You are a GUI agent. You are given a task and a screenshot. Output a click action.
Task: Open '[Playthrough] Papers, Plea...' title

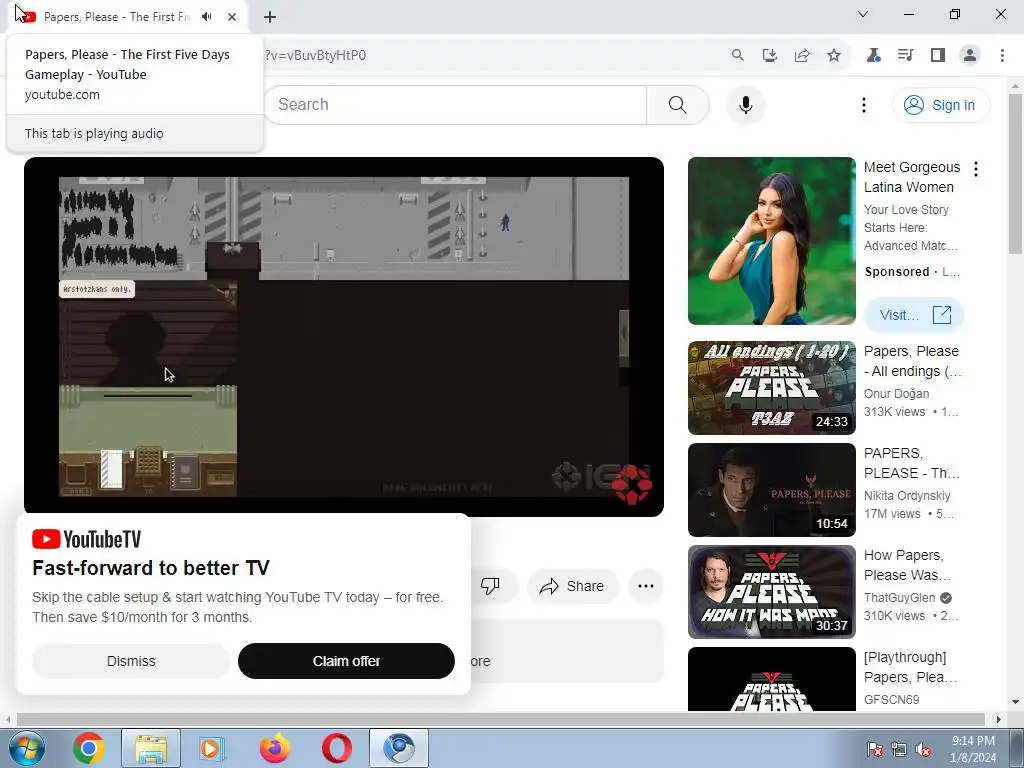[x=910, y=667]
